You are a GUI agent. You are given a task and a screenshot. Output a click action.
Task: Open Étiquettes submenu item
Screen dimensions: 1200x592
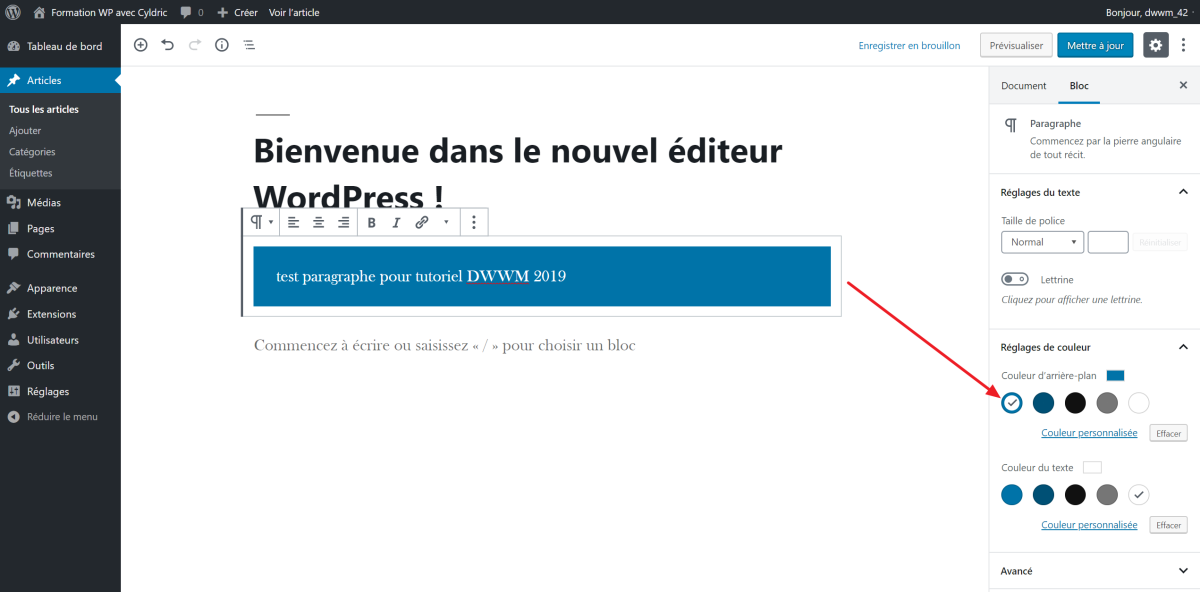click(x=30, y=173)
